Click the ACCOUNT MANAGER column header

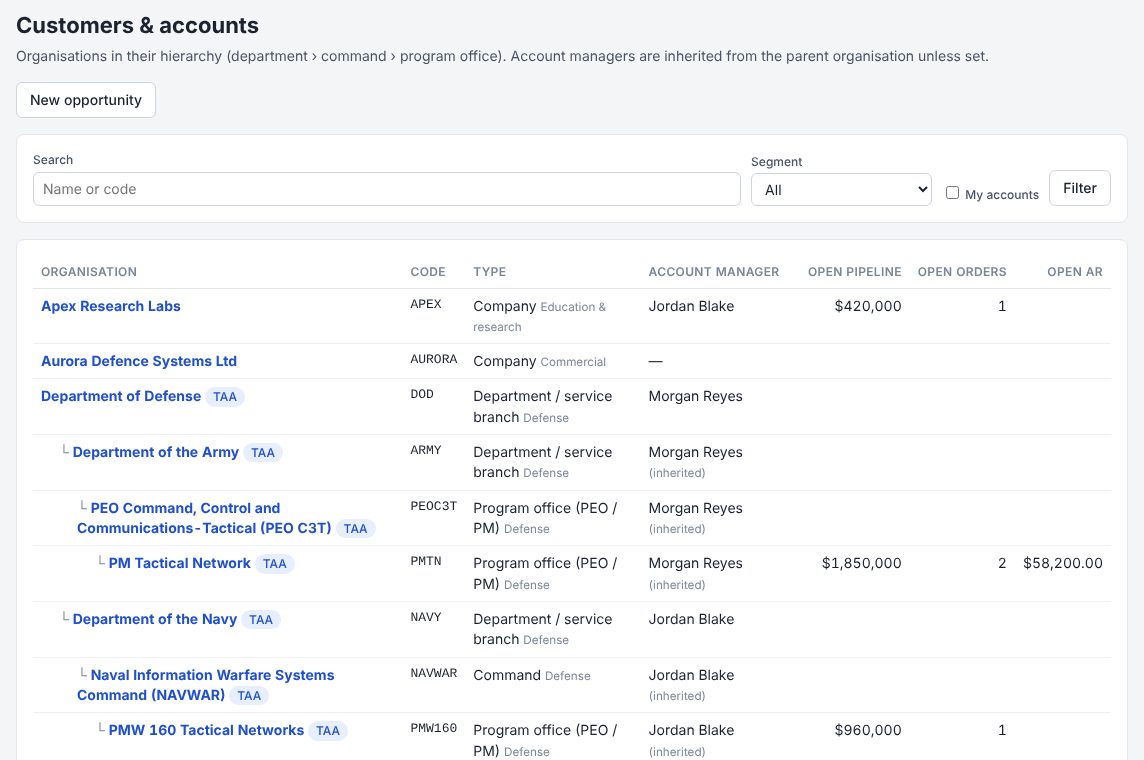[x=714, y=271]
